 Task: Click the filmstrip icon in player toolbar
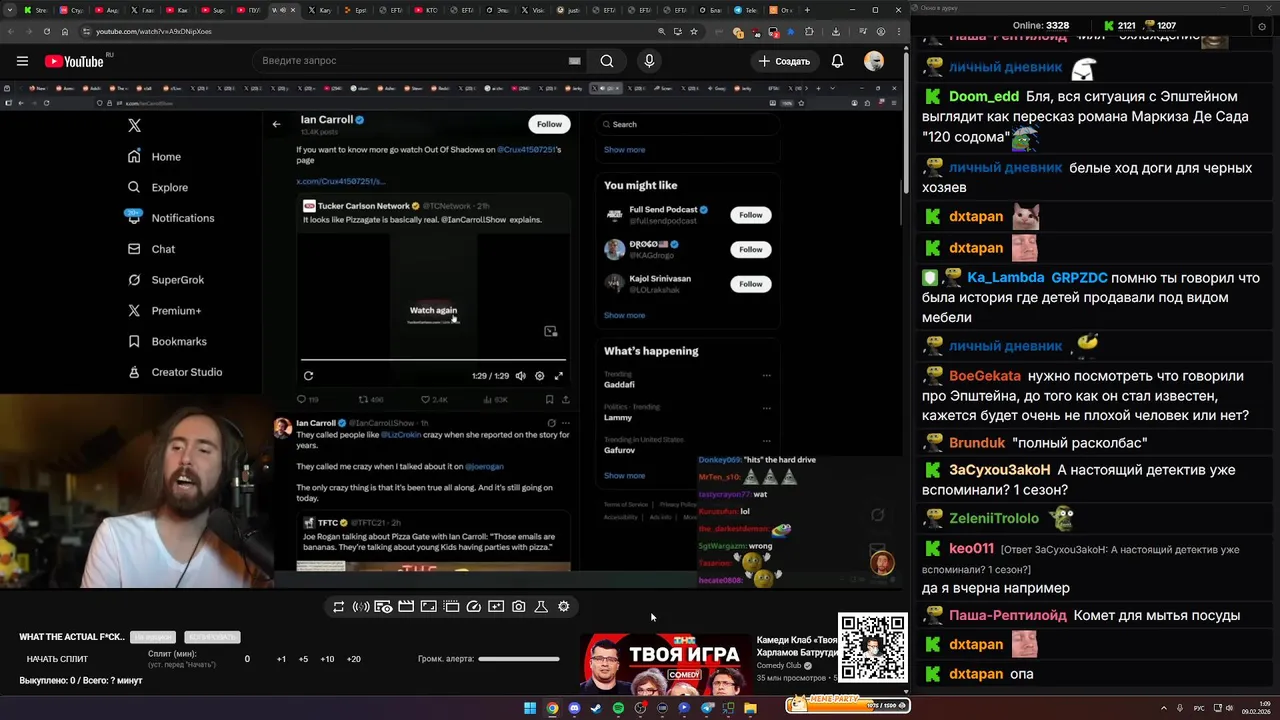click(451, 606)
